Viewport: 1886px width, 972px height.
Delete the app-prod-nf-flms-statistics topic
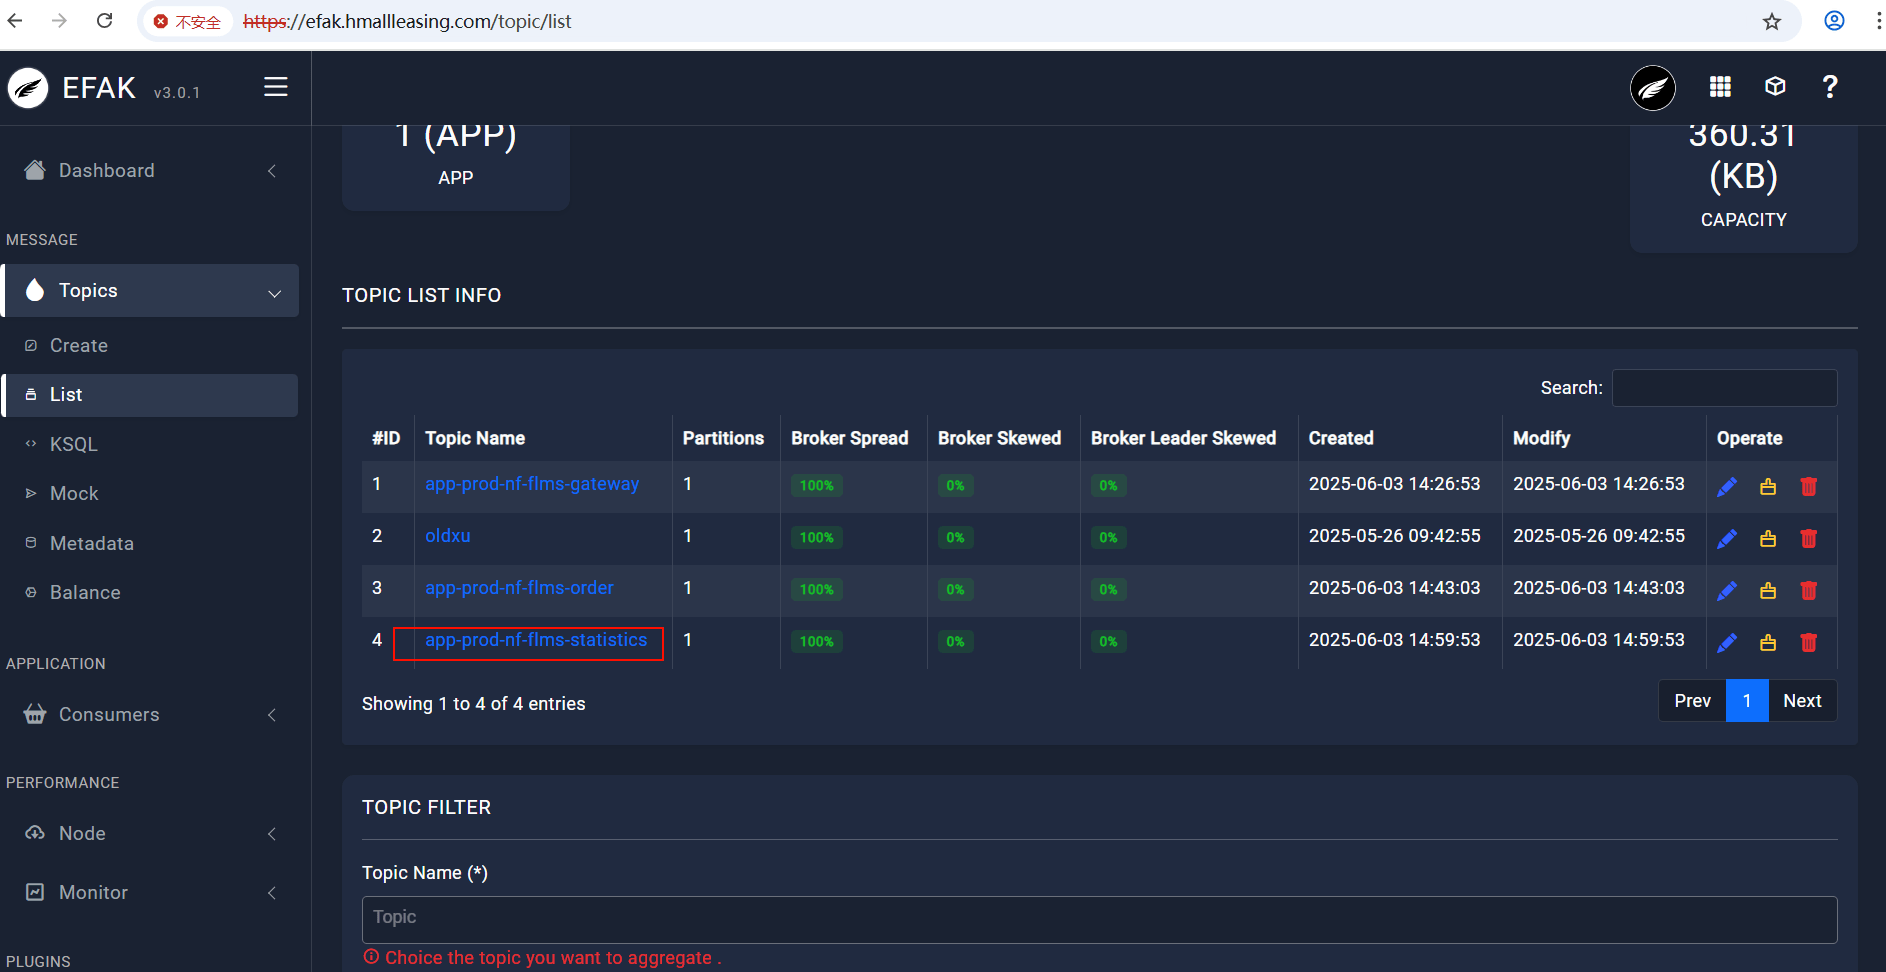(x=1808, y=643)
